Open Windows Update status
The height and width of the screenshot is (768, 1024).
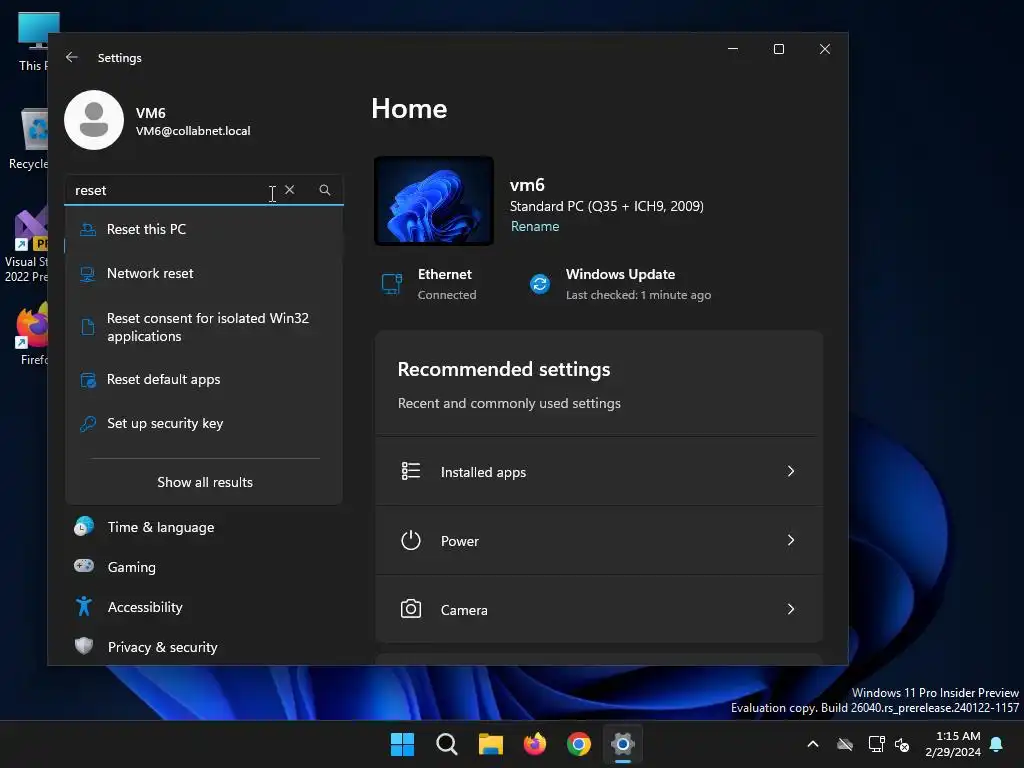[620, 284]
